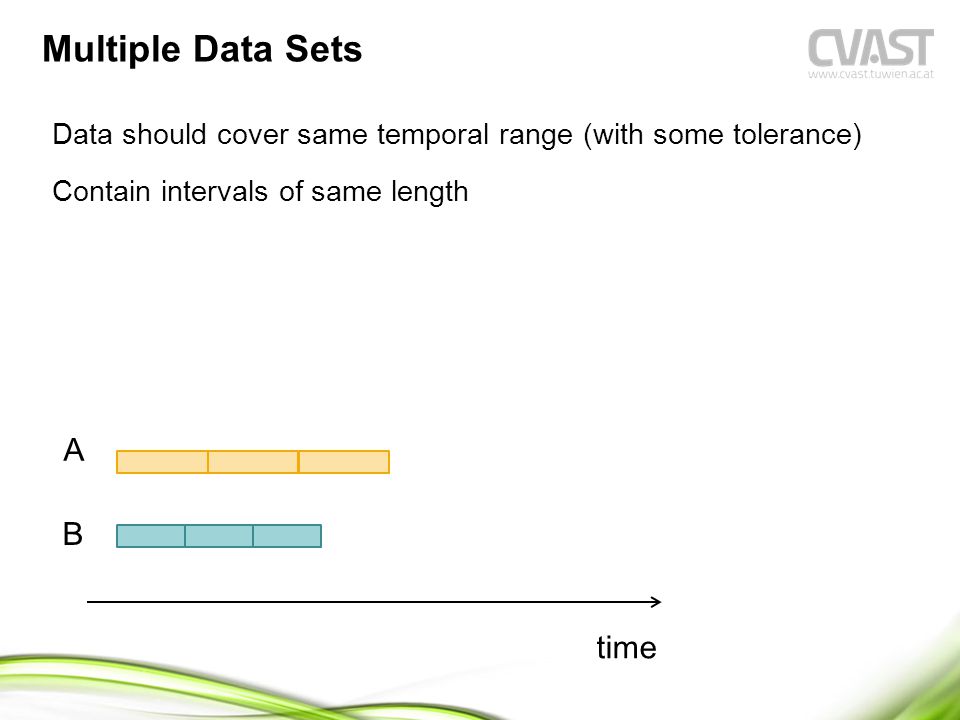Click the '(with some tolerance)' phrase
Viewport: 960px width, 720px height.
coord(722,135)
